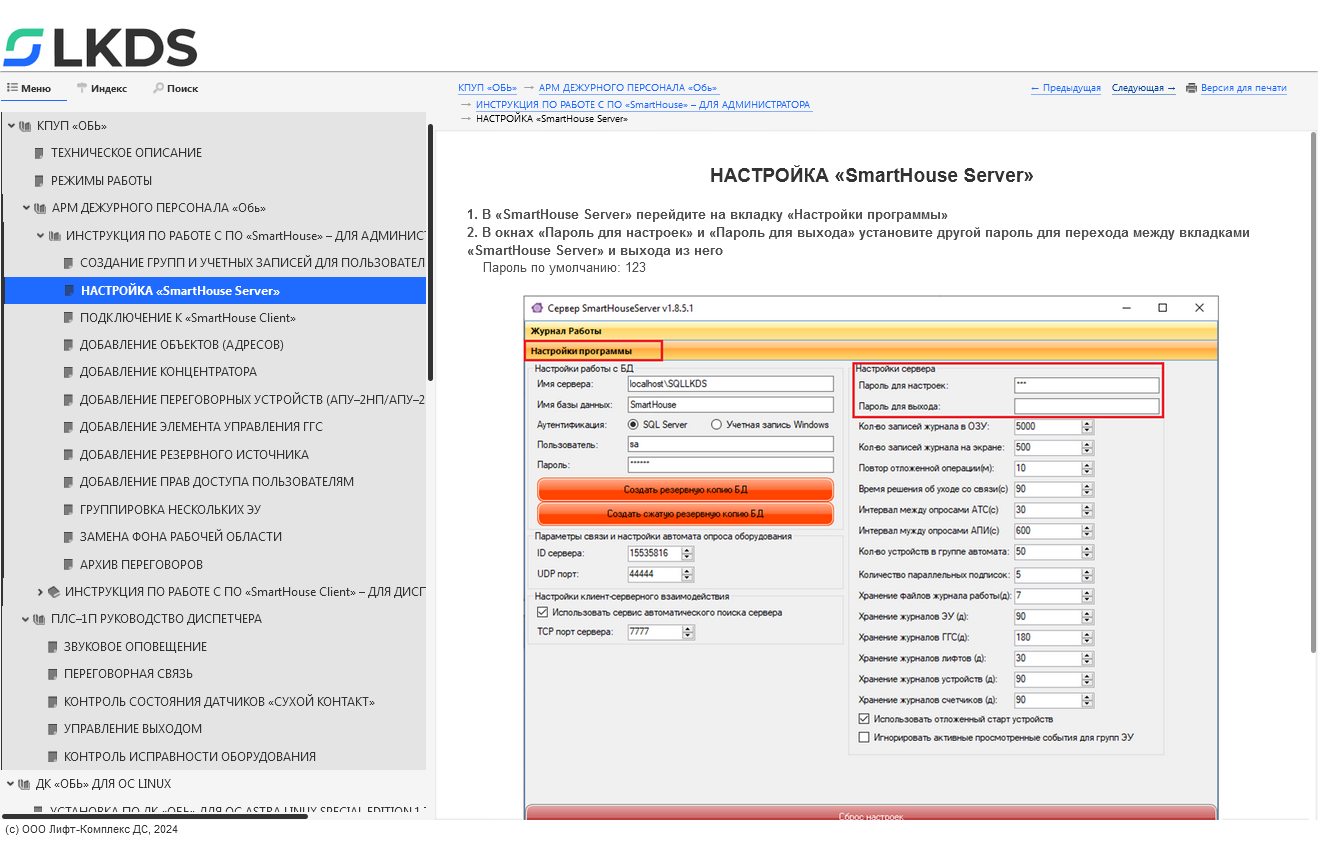The height and width of the screenshot is (843, 1318).
Task: Open the АРМ ДЕЖУРНОГО ПЕРСОНАЛА «Обь» breadcrumb link
Action: [x=628, y=88]
